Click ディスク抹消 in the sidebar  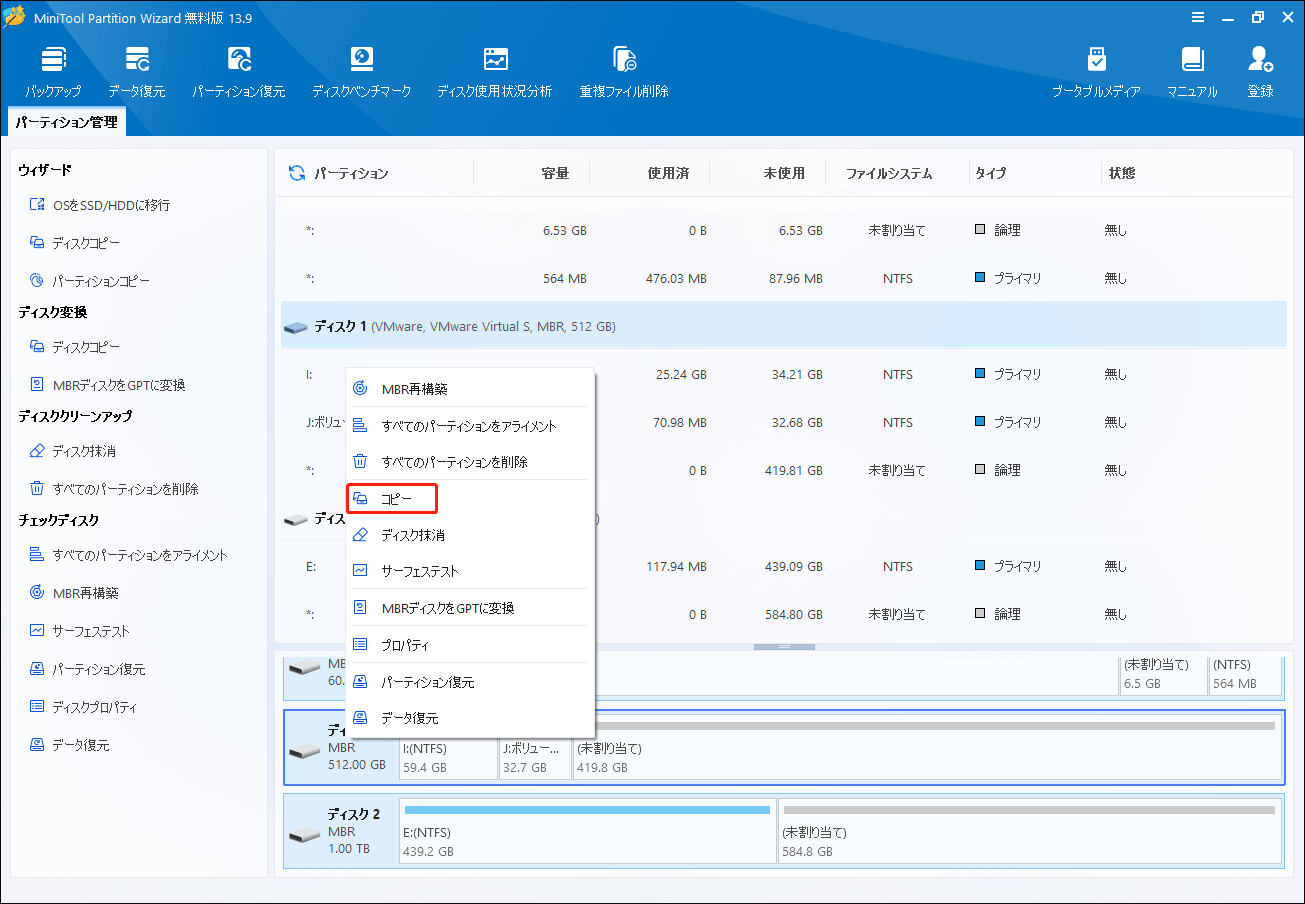(x=75, y=451)
